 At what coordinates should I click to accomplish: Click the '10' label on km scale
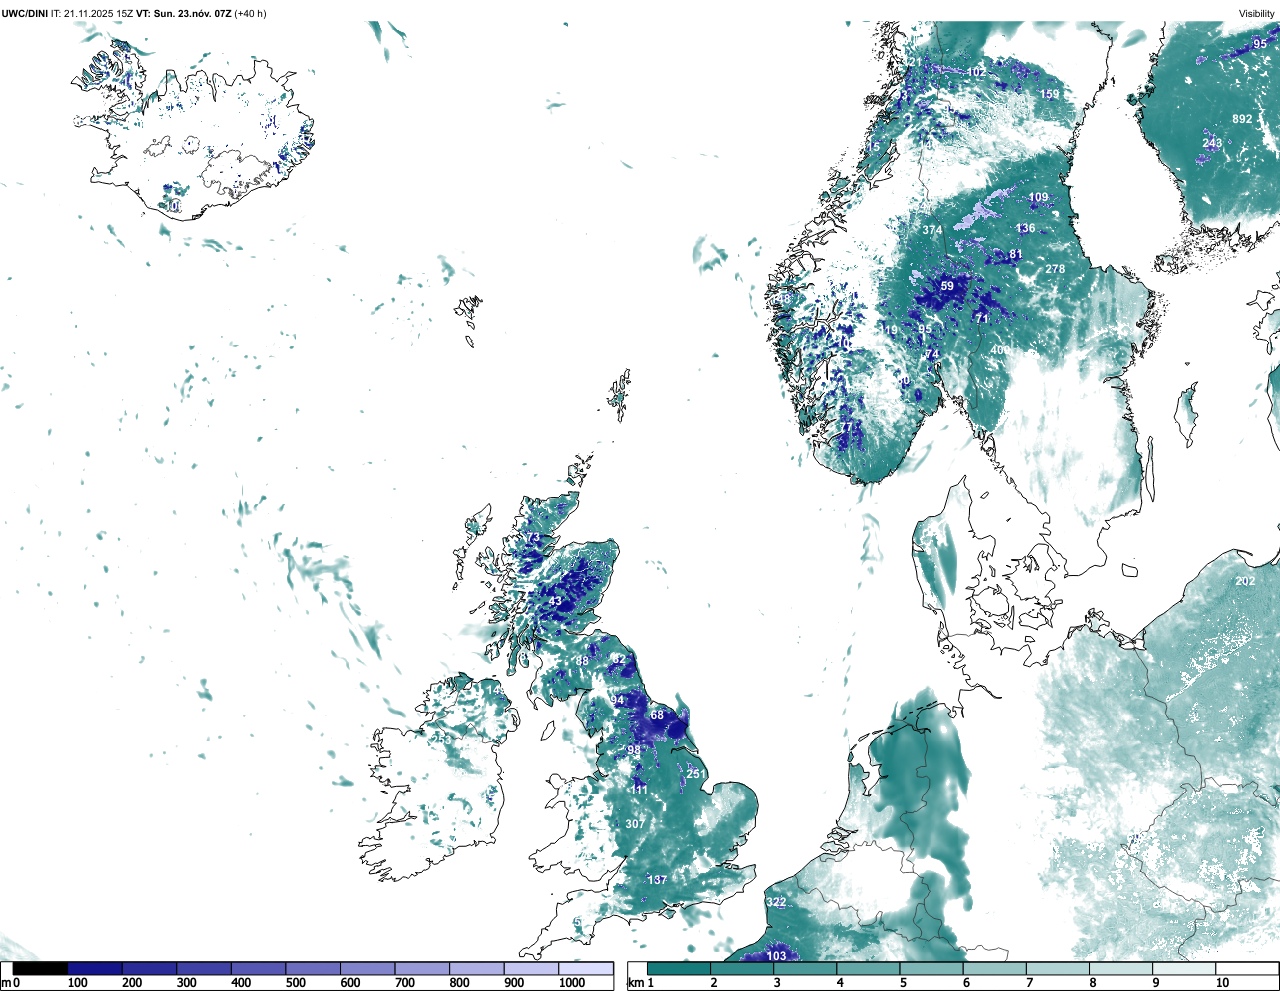(1222, 983)
